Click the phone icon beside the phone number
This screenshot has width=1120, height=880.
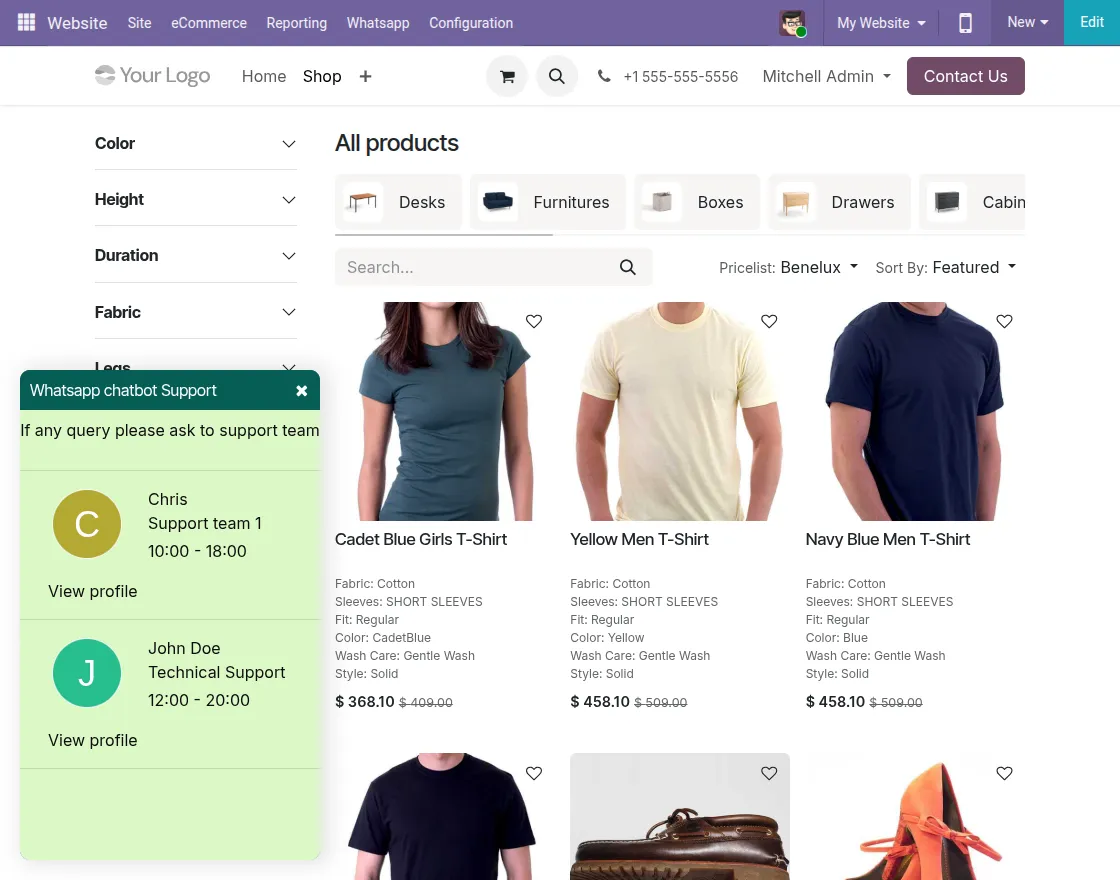tap(604, 76)
